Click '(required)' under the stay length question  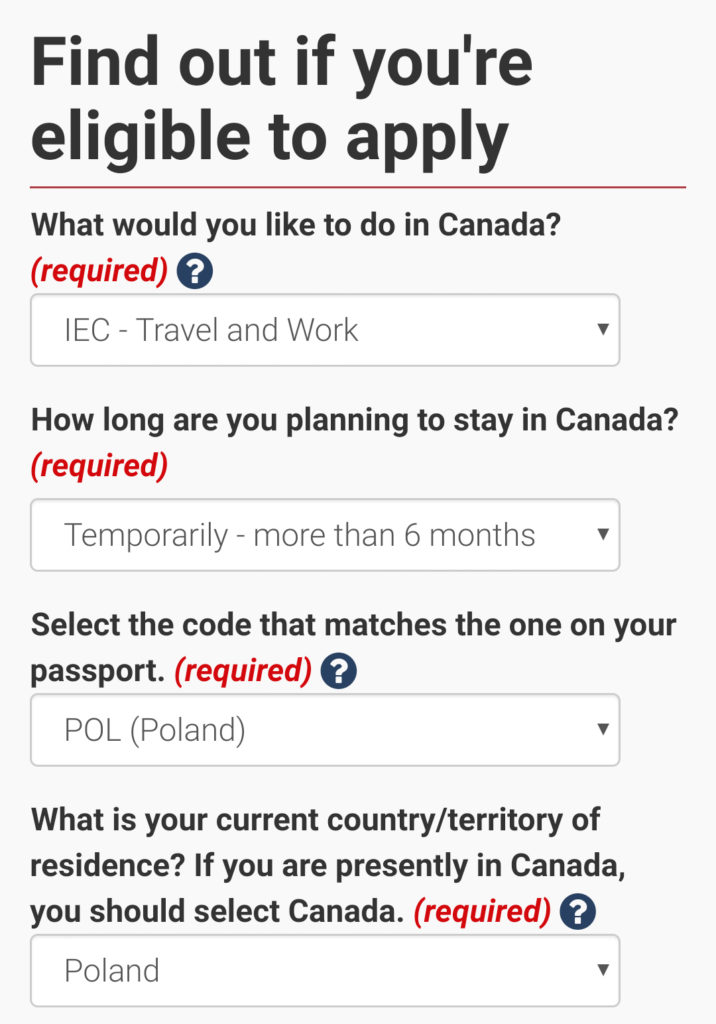[99, 466]
